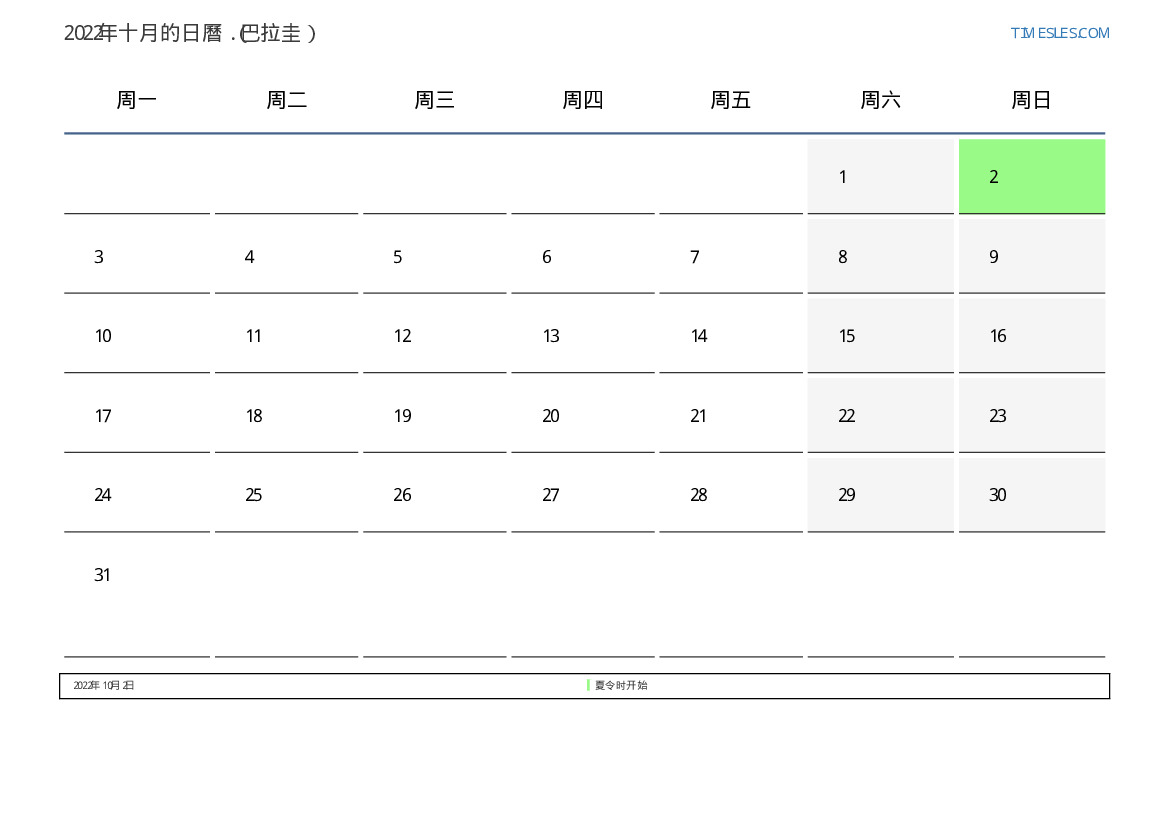1169x827 pixels.
Task: Click the green legend marker in footer
Action: tap(588, 686)
